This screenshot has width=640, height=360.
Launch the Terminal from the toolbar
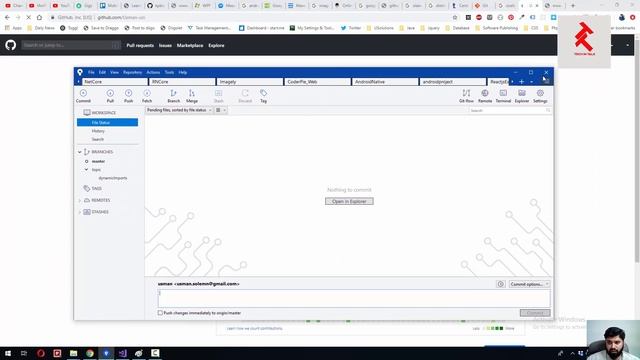[x=503, y=96]
